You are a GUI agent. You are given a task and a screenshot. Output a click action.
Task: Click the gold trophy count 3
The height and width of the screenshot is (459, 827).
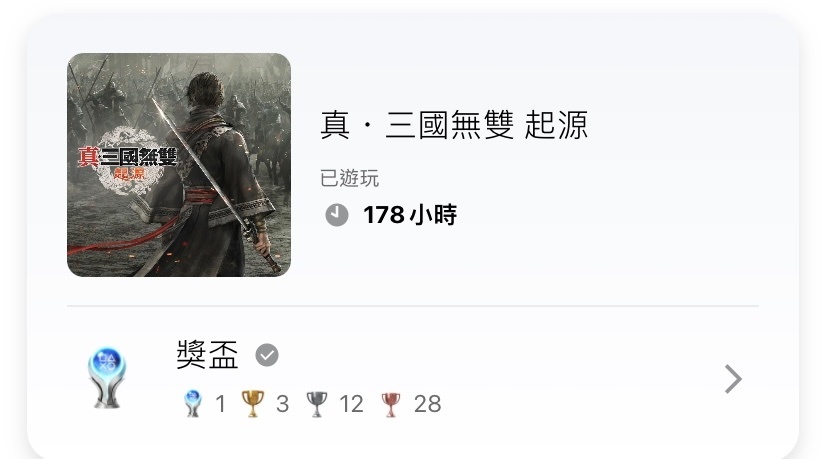pyautogui.click(x=282, y=404)
